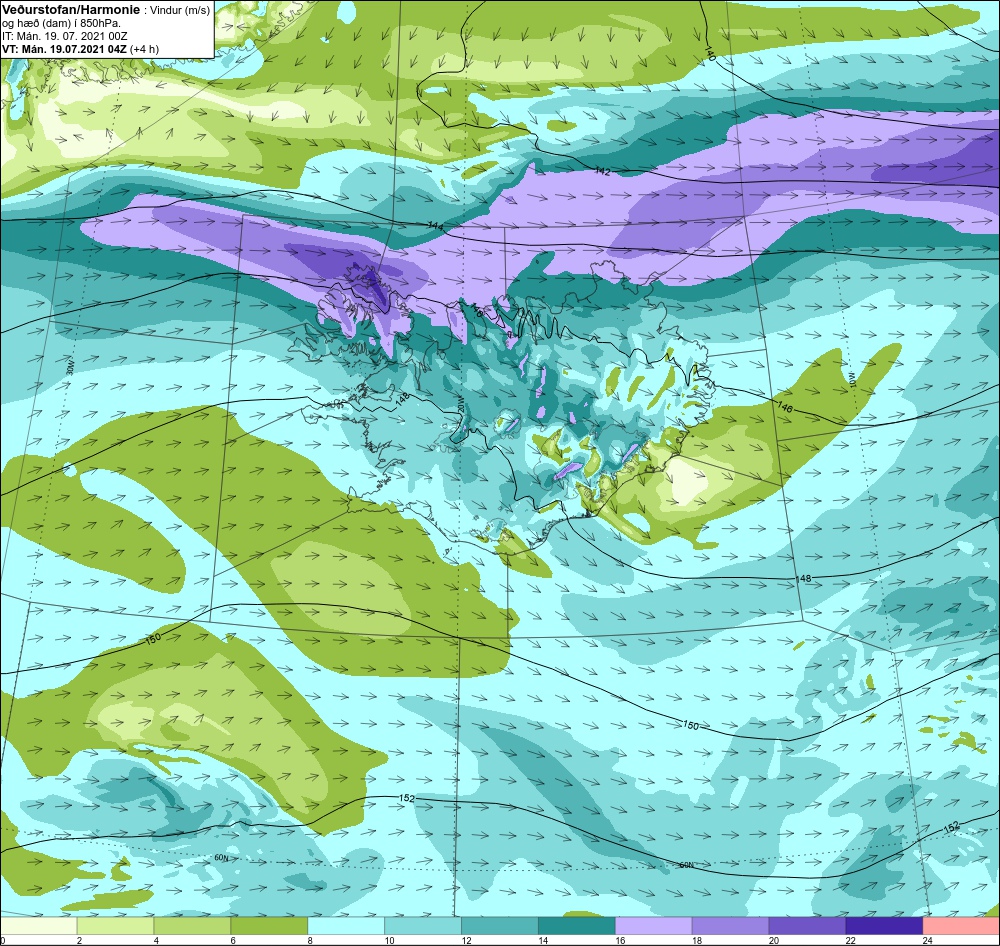Image resolution: width=1000 pixels, height=946 pixels.
Task: Click the legend tick value "6"
Action: tap(233, 940)
